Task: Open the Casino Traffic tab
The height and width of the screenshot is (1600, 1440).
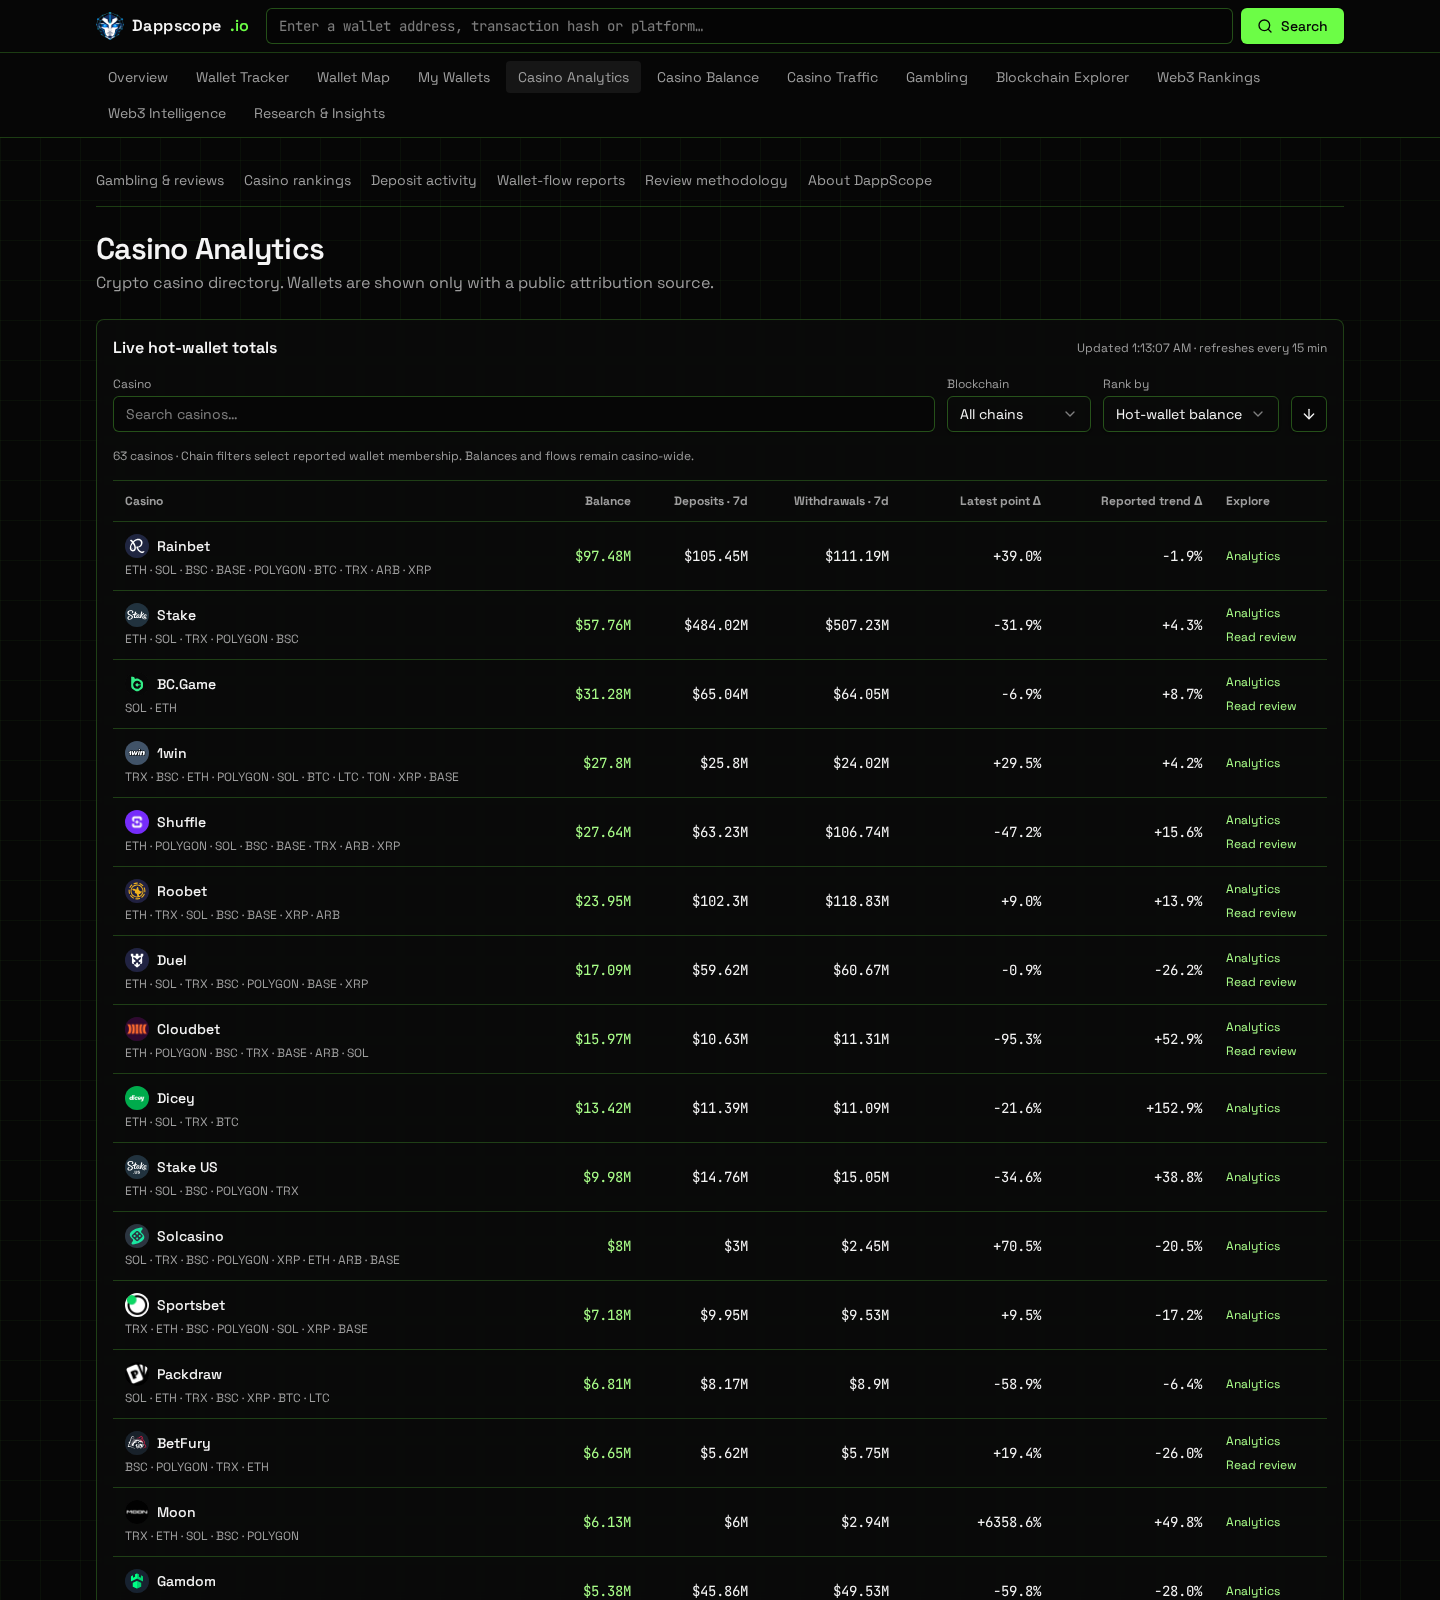Action: click(x=832, y=77)
